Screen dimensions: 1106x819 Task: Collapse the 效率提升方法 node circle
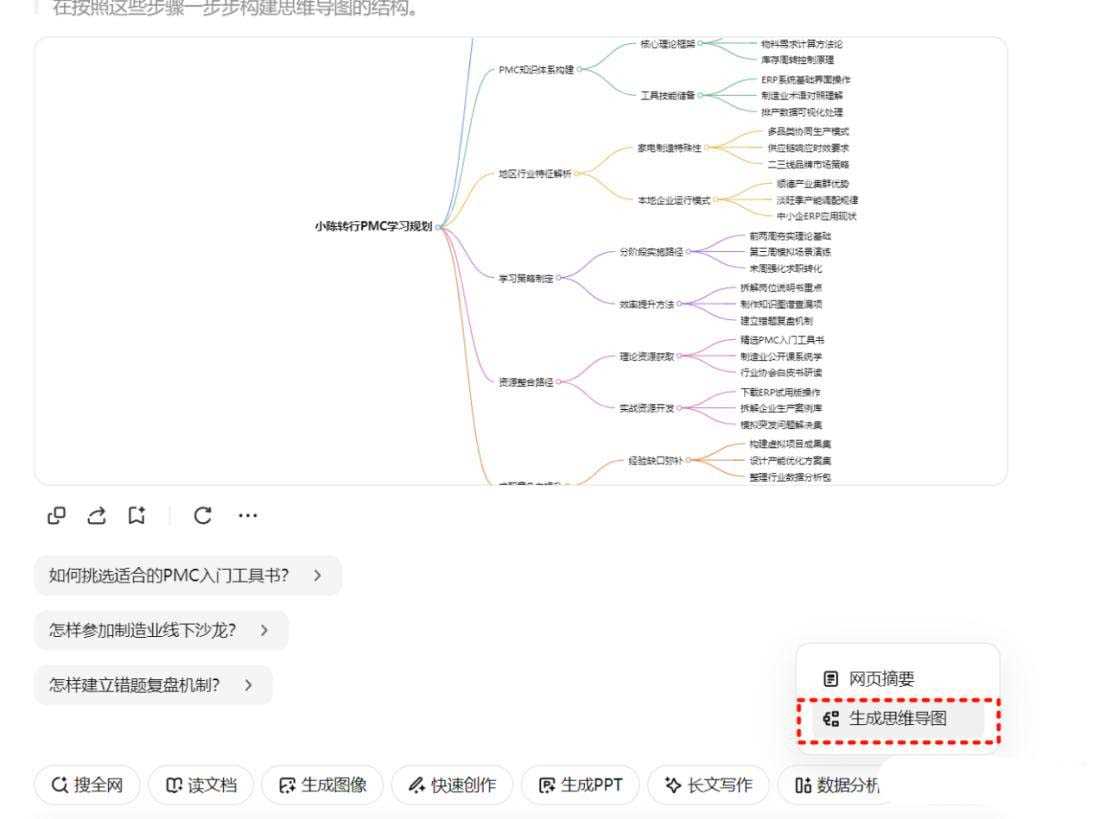click(x=679, y=305)
